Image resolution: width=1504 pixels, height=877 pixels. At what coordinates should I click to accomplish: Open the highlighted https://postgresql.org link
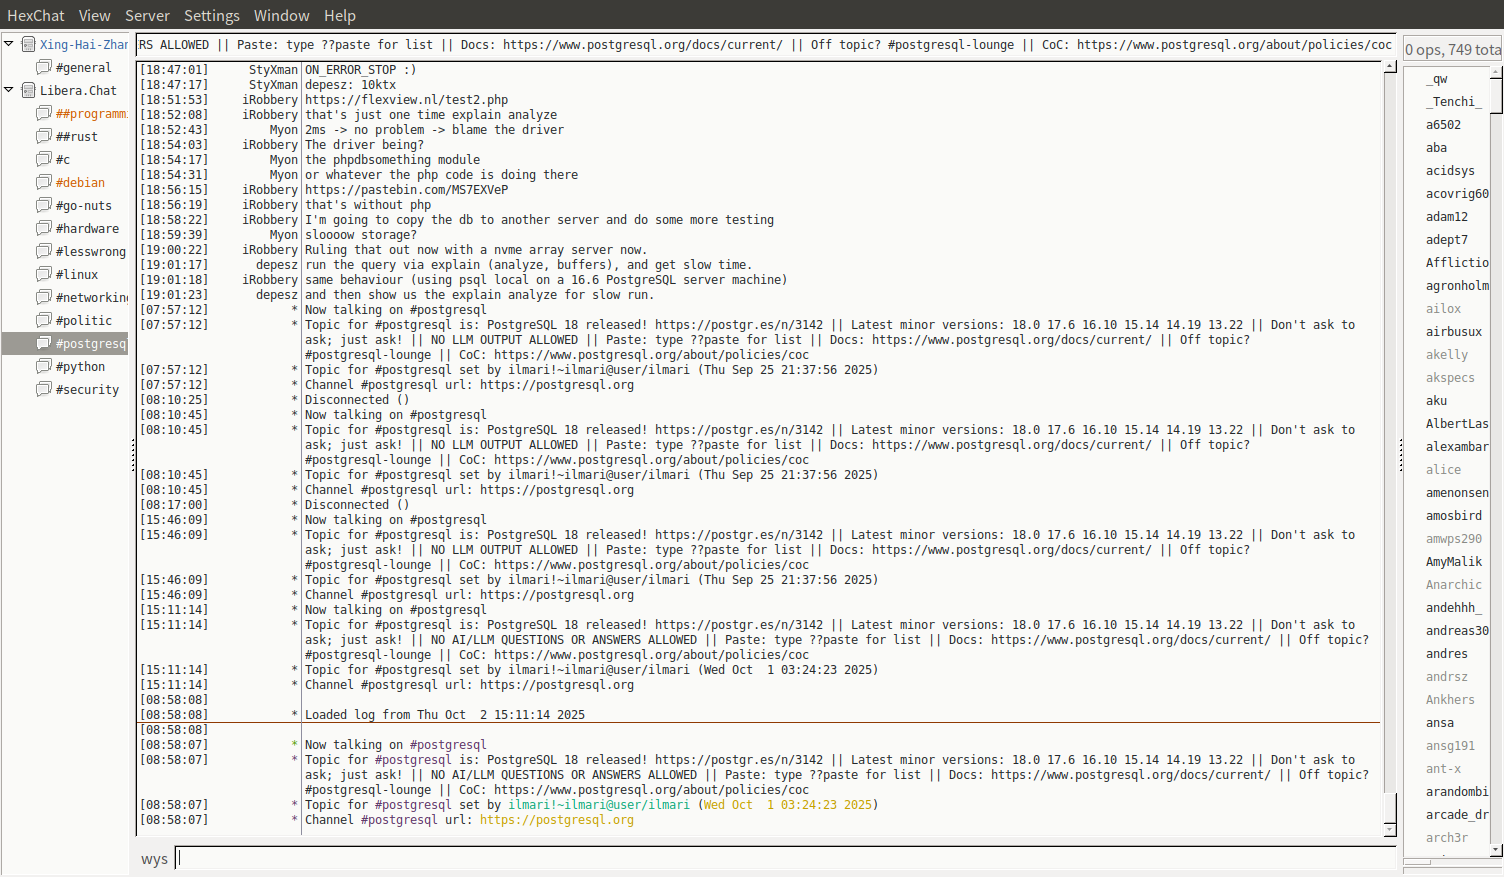click(x=556, y=820)
